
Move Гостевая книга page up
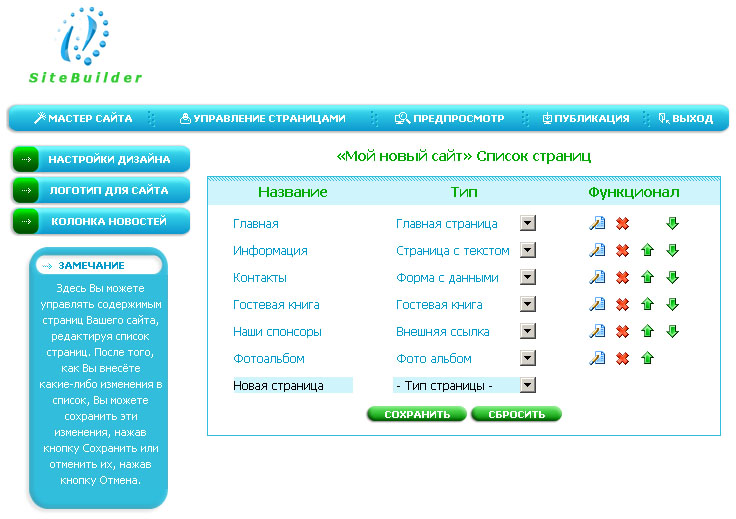pyautogui.click(x=647, y=304)
